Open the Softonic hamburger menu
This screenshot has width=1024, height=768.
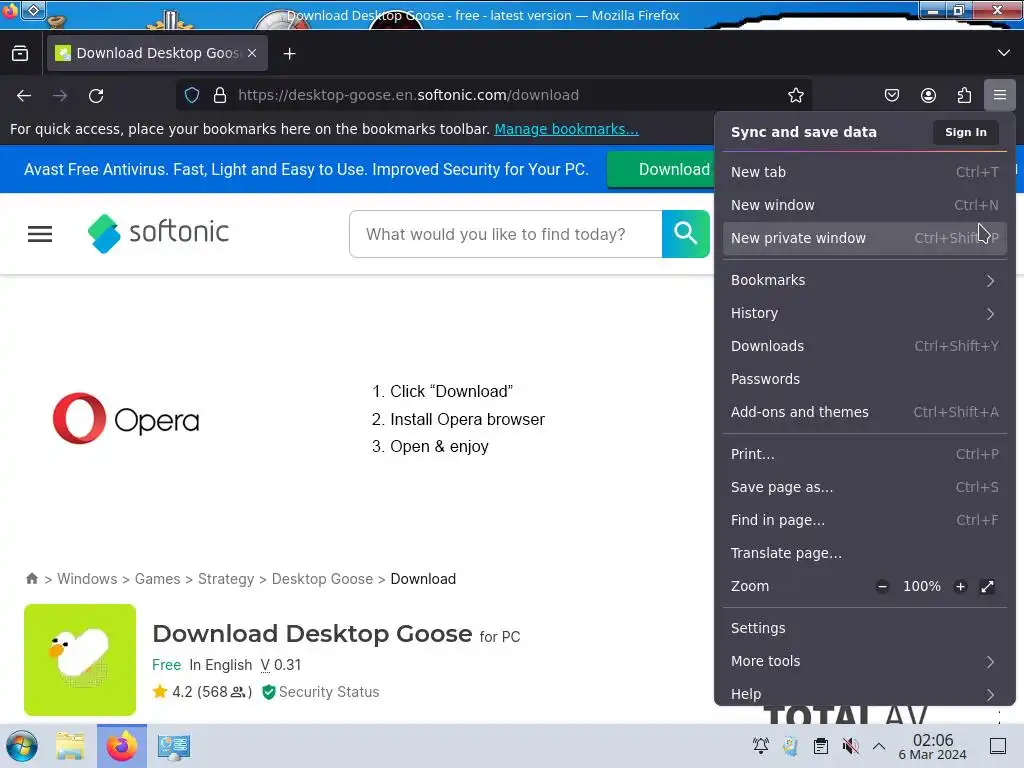tap(40, 234)
